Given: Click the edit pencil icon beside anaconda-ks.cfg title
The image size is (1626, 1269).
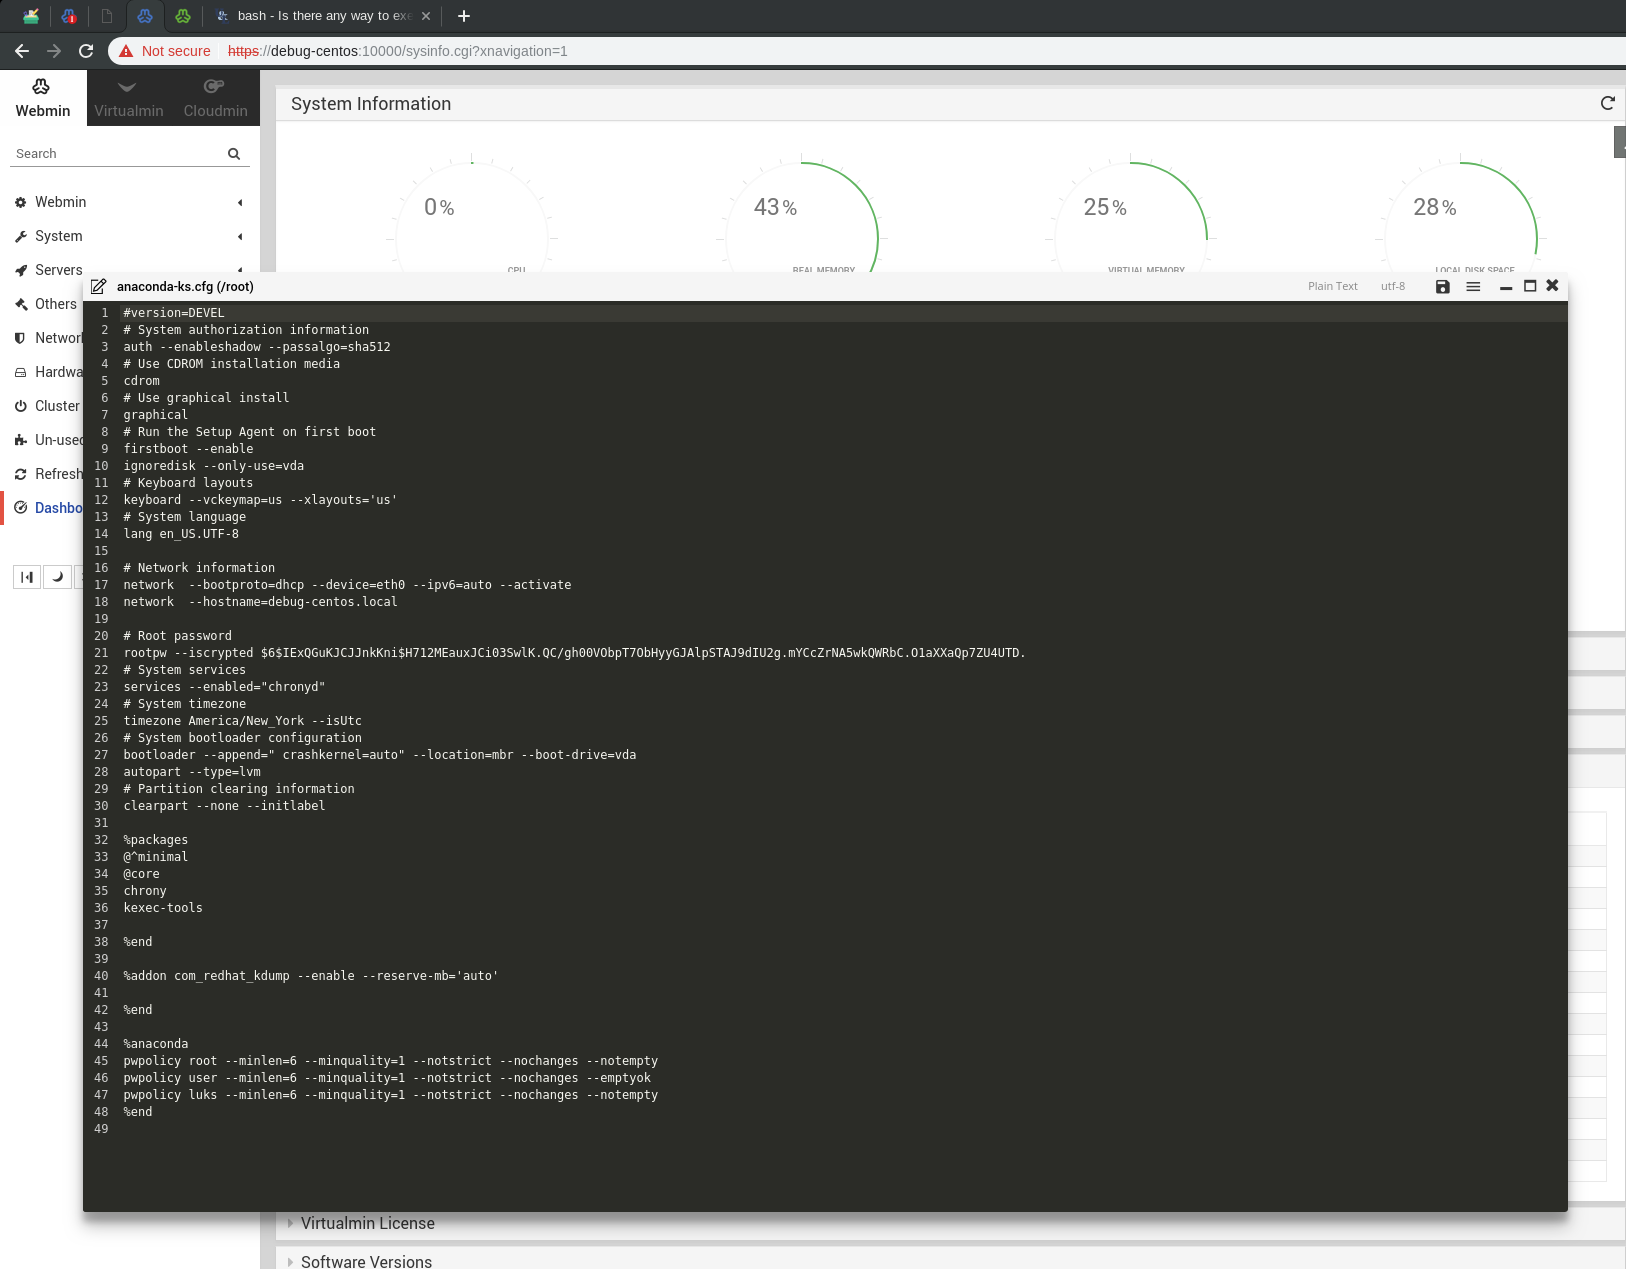Looking at the screenshot, I should [x=99, y=286].
